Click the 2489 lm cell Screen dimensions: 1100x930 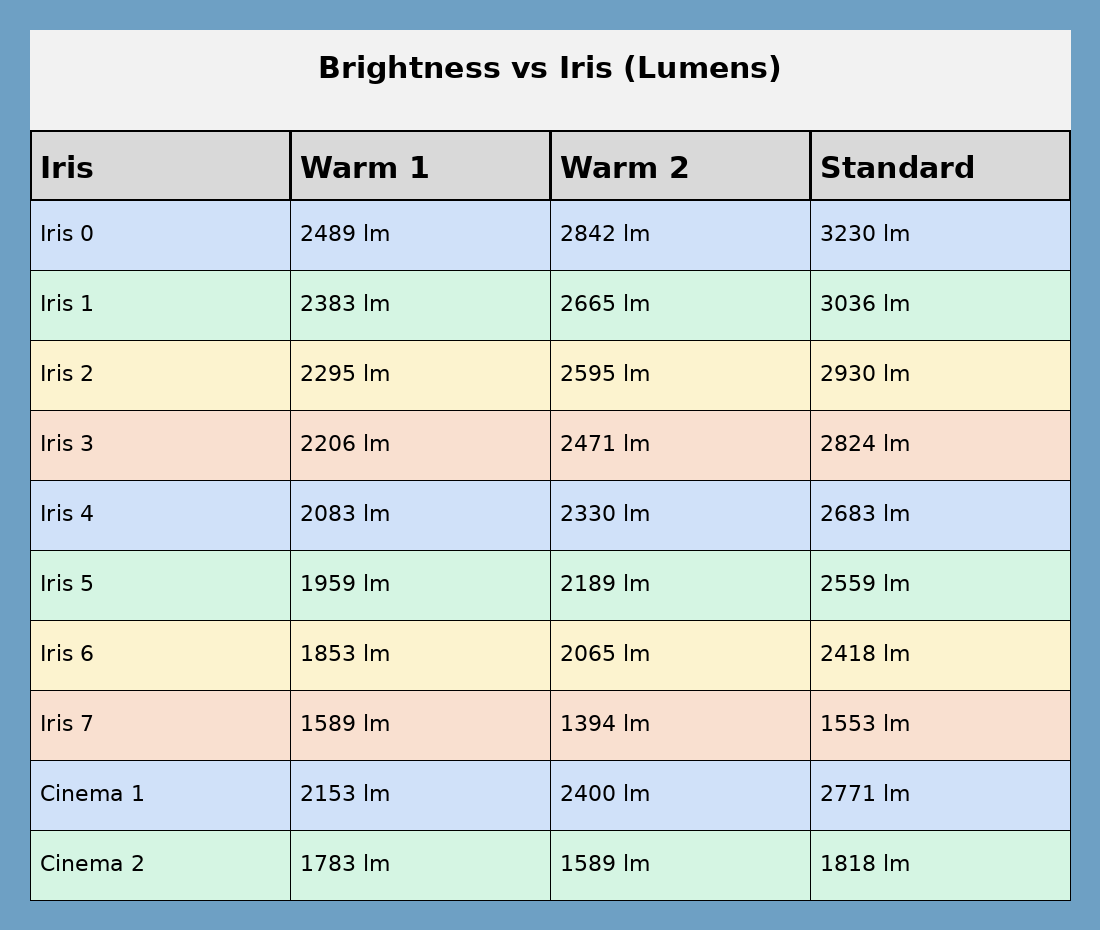[345, 234]
